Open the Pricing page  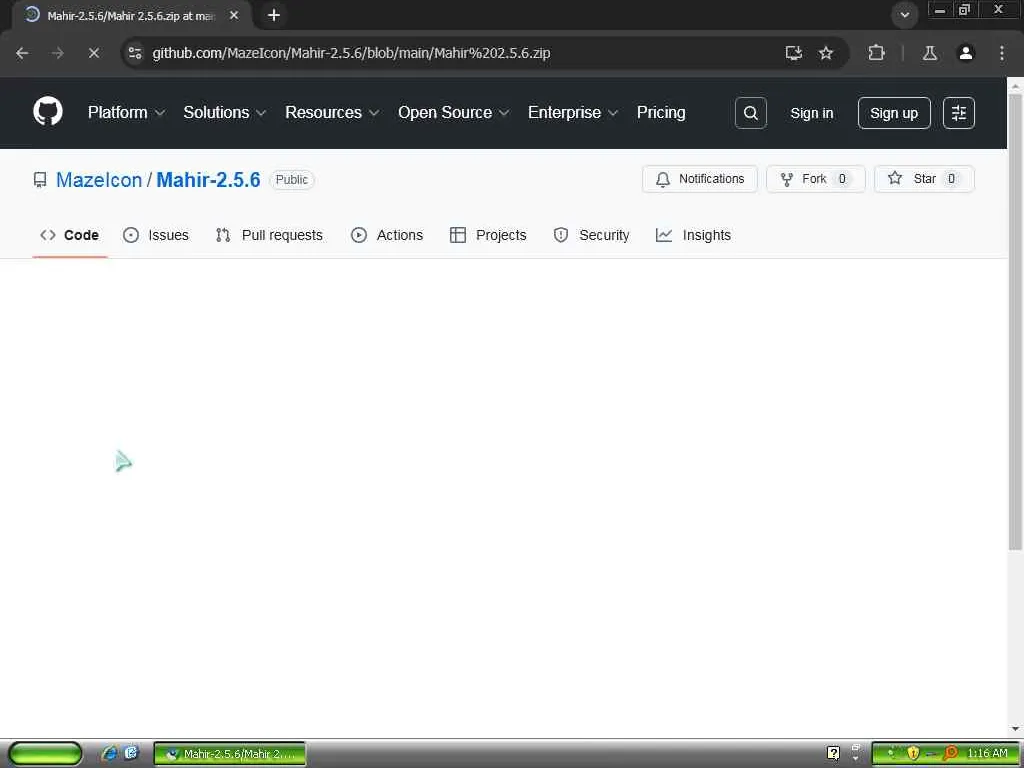coord(661,112)
